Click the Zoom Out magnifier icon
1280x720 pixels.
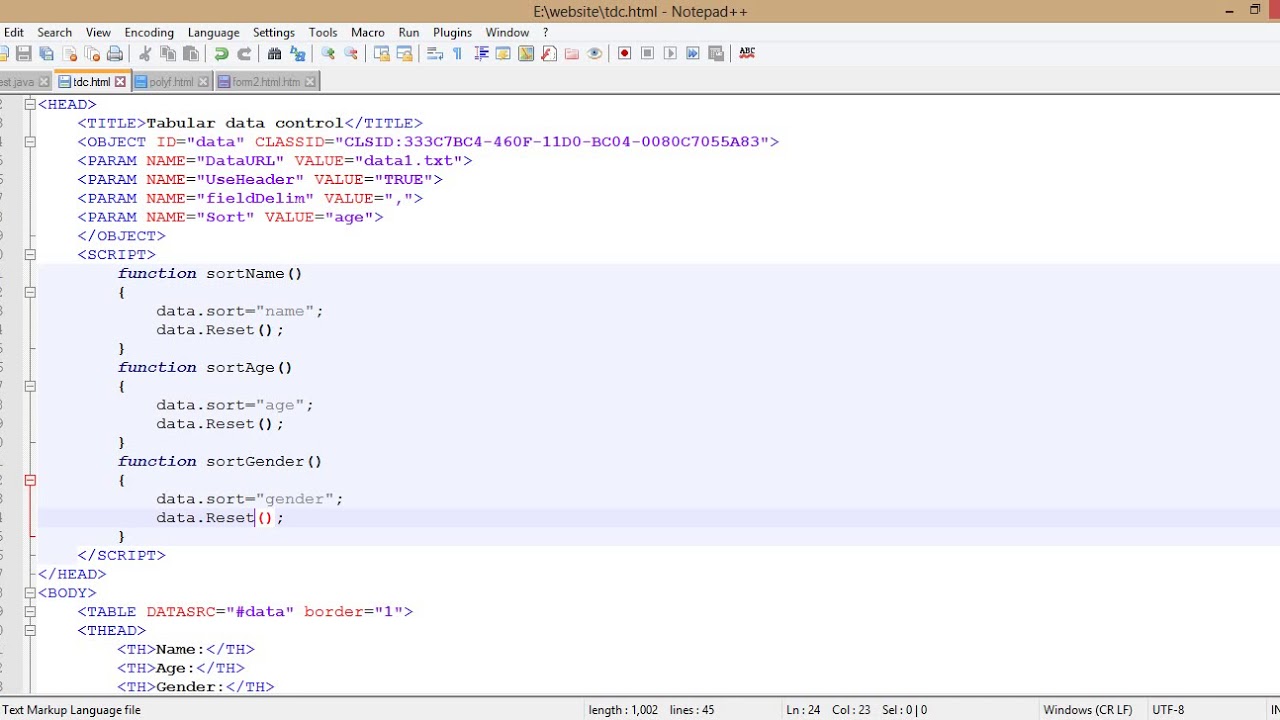[351, 53]
